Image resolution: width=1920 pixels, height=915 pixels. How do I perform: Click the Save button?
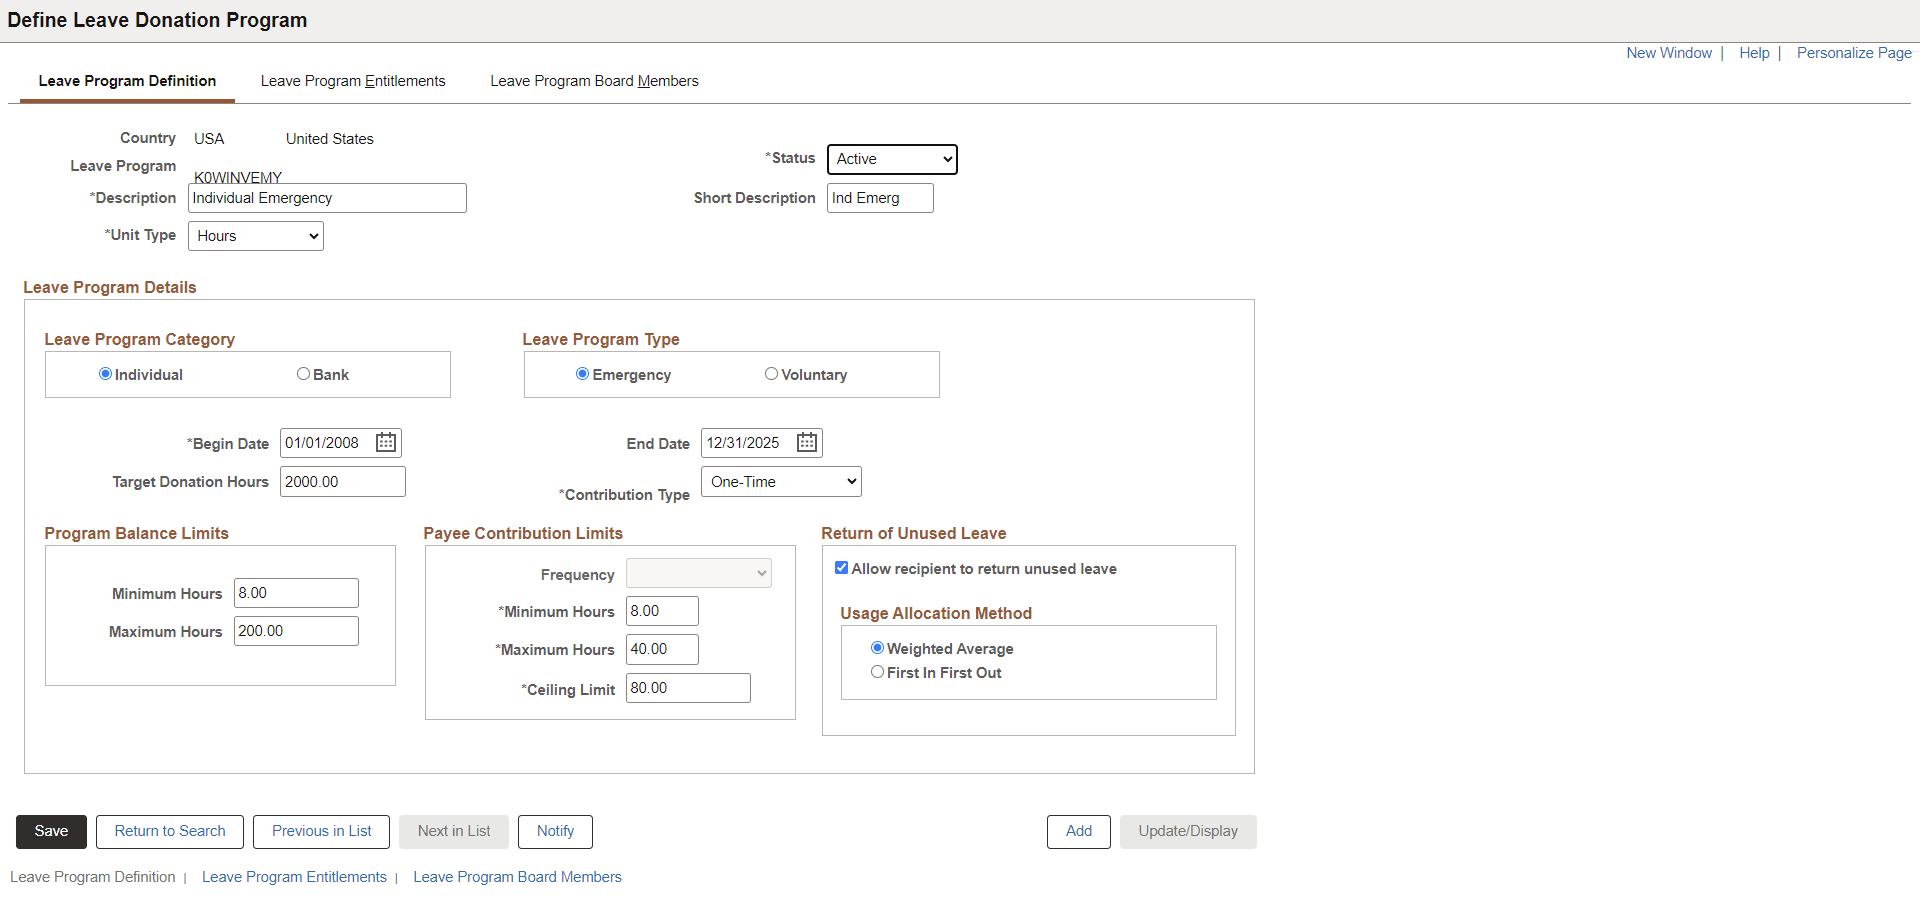click(x=50, y=831)
